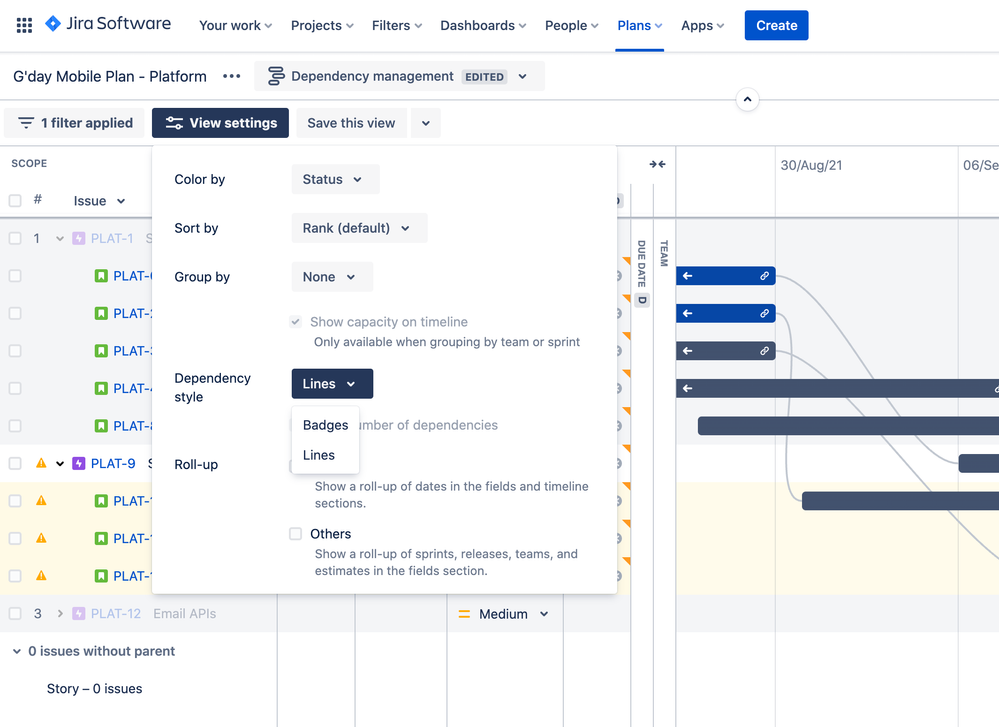Viewport: 999px width, 727px height.
Task: Click the Create button
Action: pyautogui.click(x=776, y=25)
